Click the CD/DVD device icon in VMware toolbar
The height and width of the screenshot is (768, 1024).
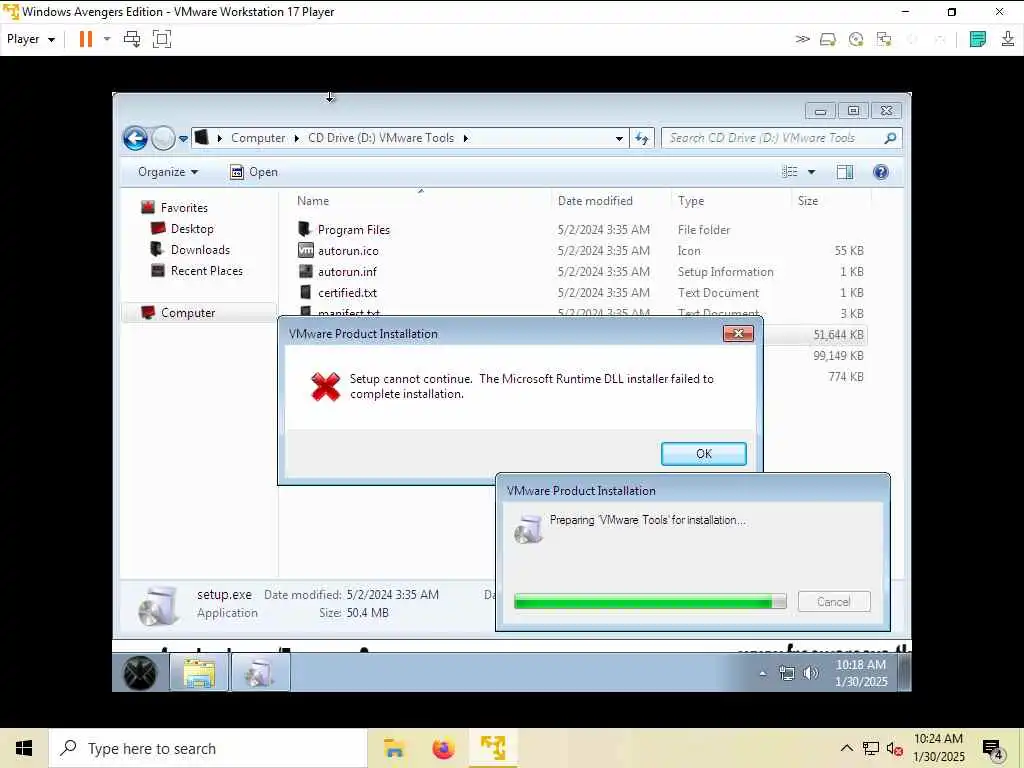click(x=856, y=39)
